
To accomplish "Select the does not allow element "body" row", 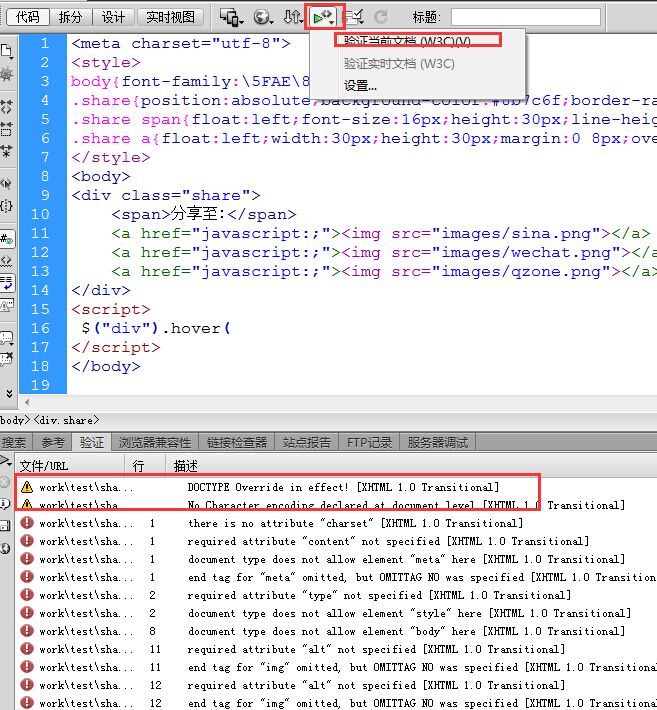I will [336, 631].
